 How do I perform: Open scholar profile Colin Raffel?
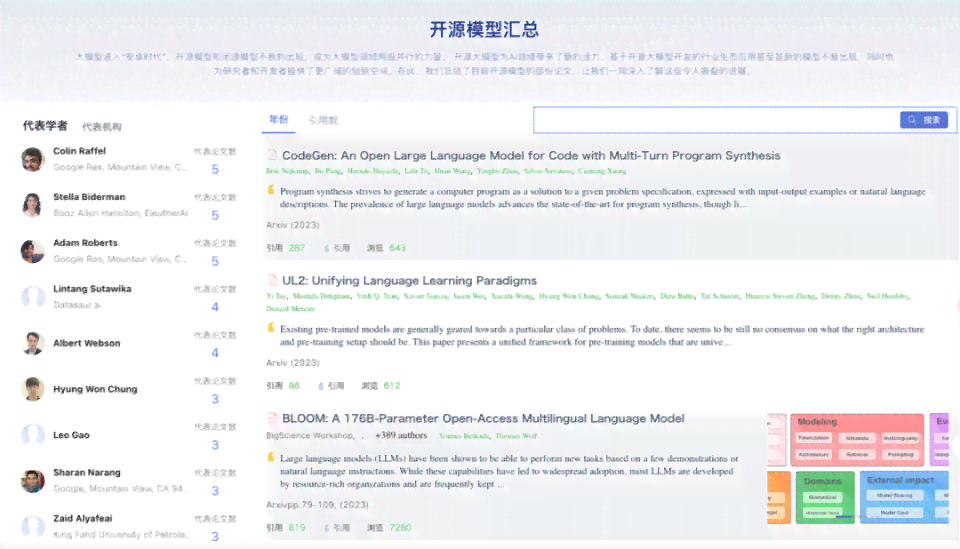click(x=79, y=151)
